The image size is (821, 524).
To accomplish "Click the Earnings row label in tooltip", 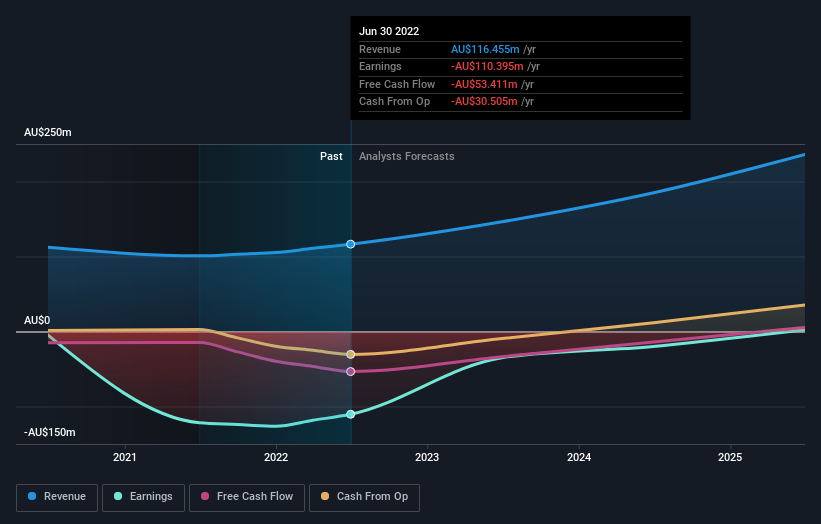I will point(380,66).
